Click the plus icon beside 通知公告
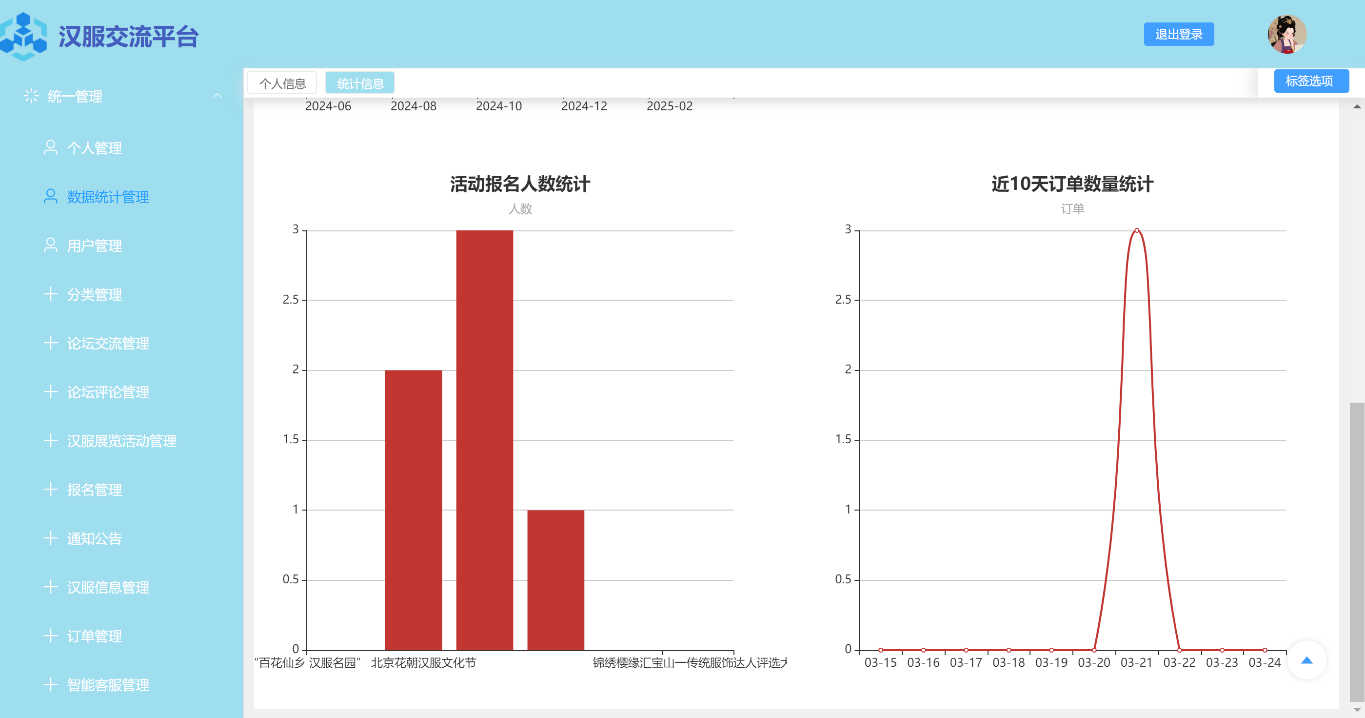The image size is (1365, 718). (x=50, y=538)
